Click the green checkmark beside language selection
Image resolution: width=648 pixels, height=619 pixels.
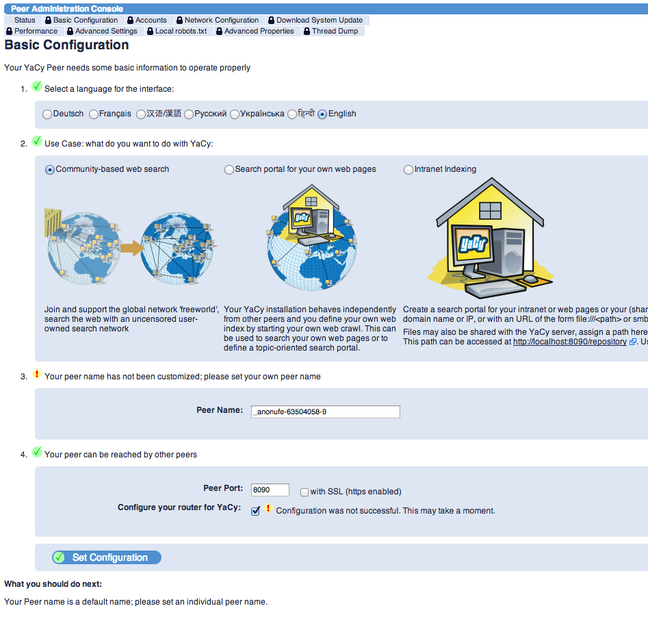tap(37, 86)
